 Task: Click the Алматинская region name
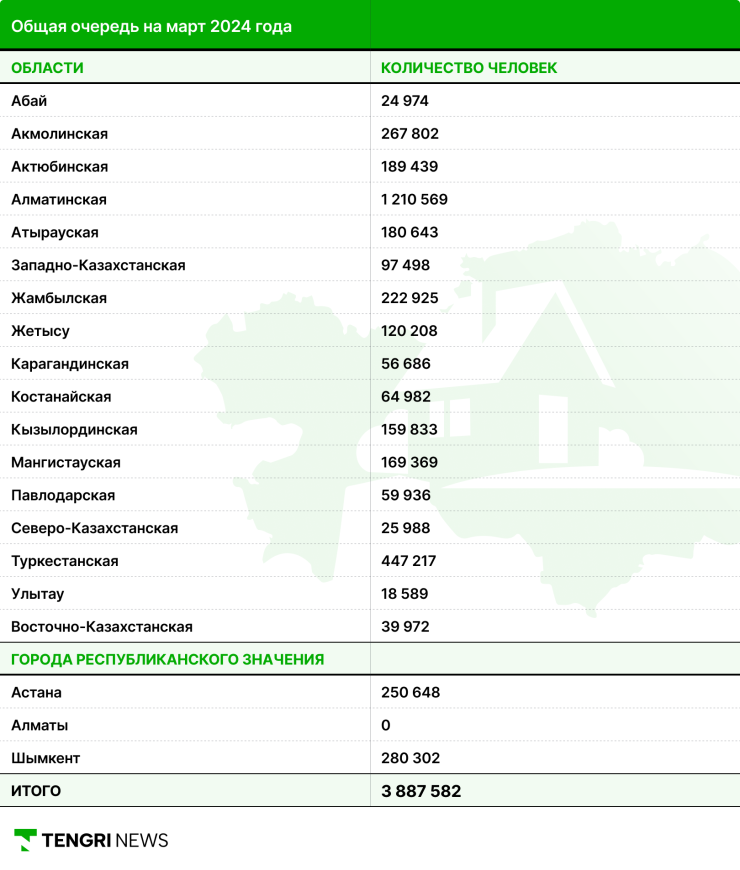(59, 200)
